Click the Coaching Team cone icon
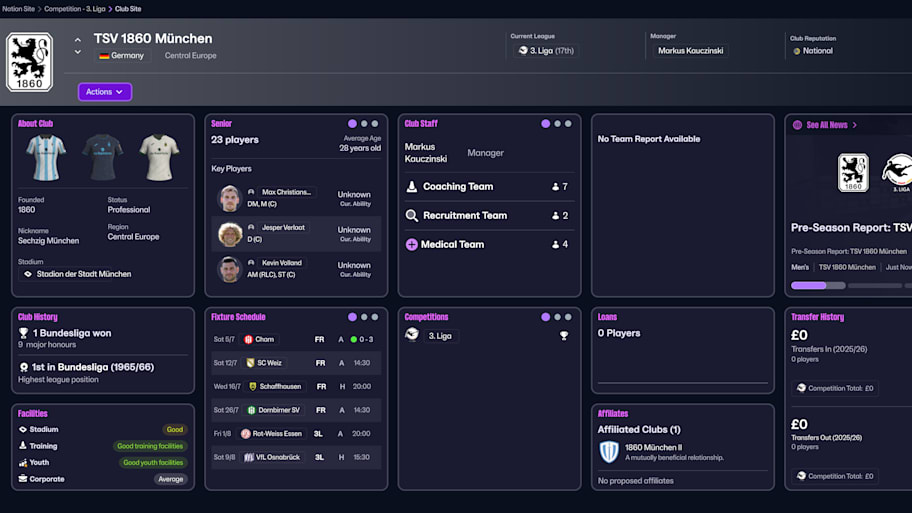Image resolution: width=912 pixels, height=513 pixels. click(x=411, y=187)
